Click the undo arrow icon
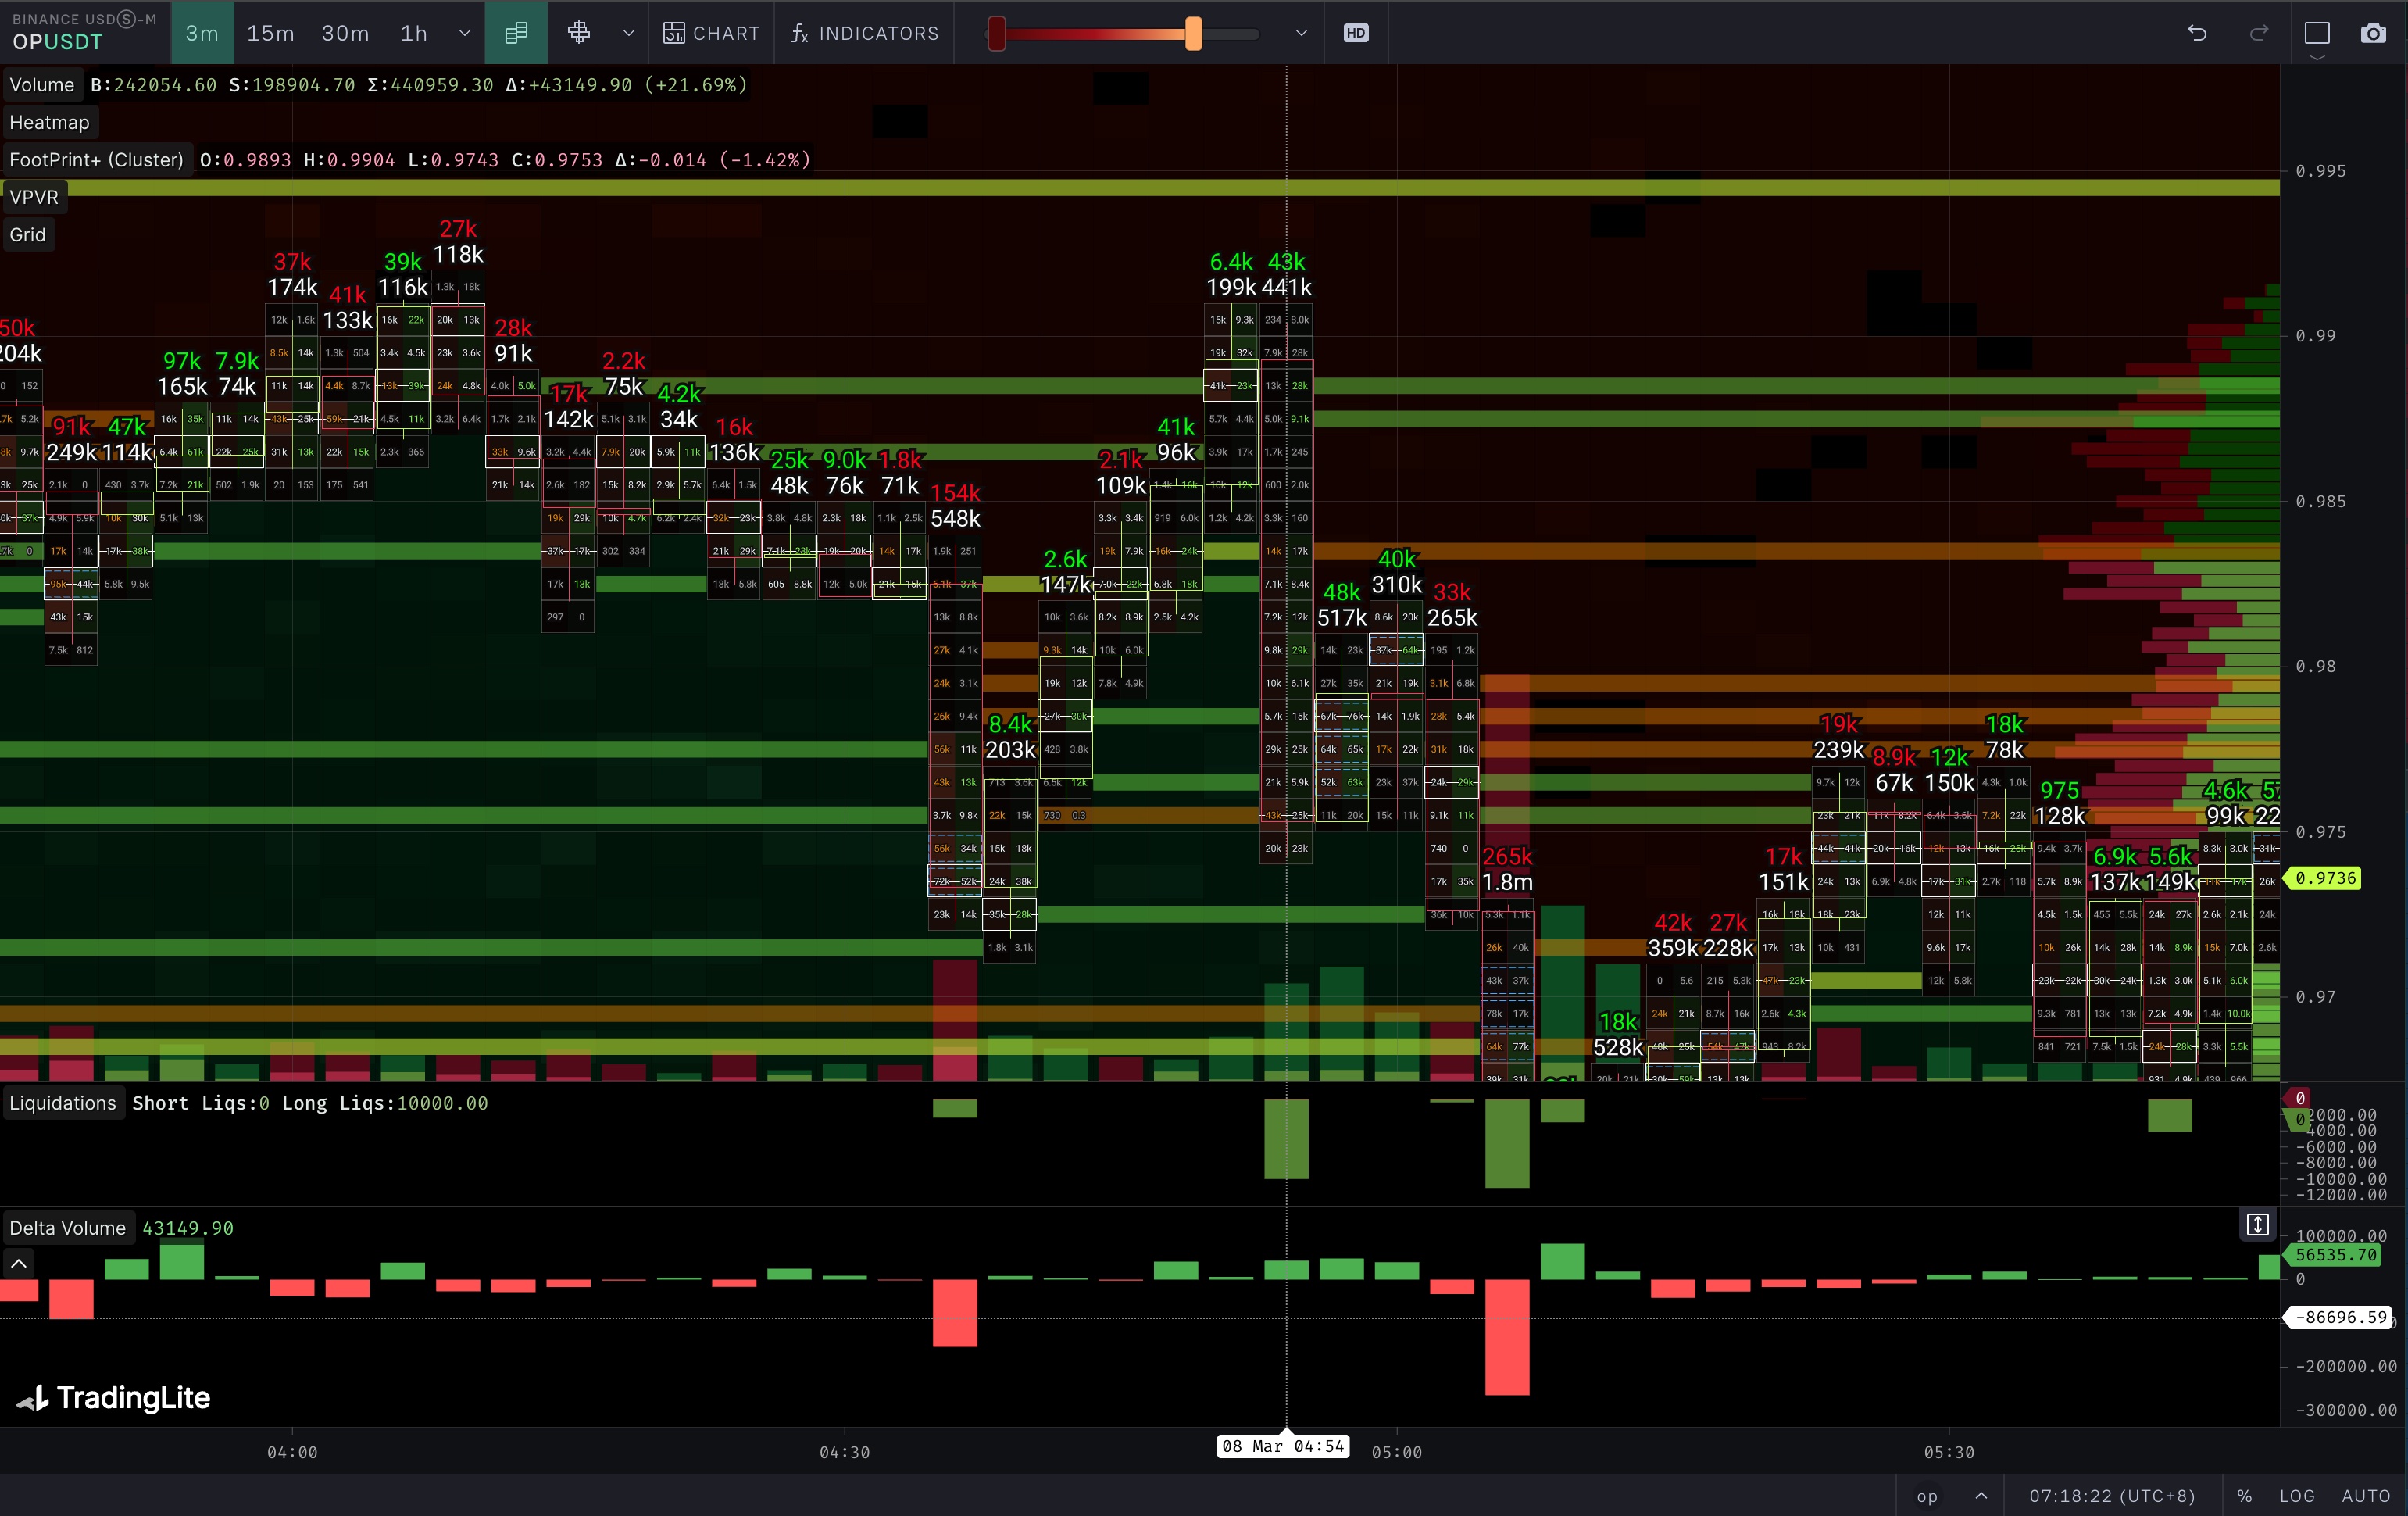The height and width of the screenshot is (1516, 2408). coord(2197,33)
